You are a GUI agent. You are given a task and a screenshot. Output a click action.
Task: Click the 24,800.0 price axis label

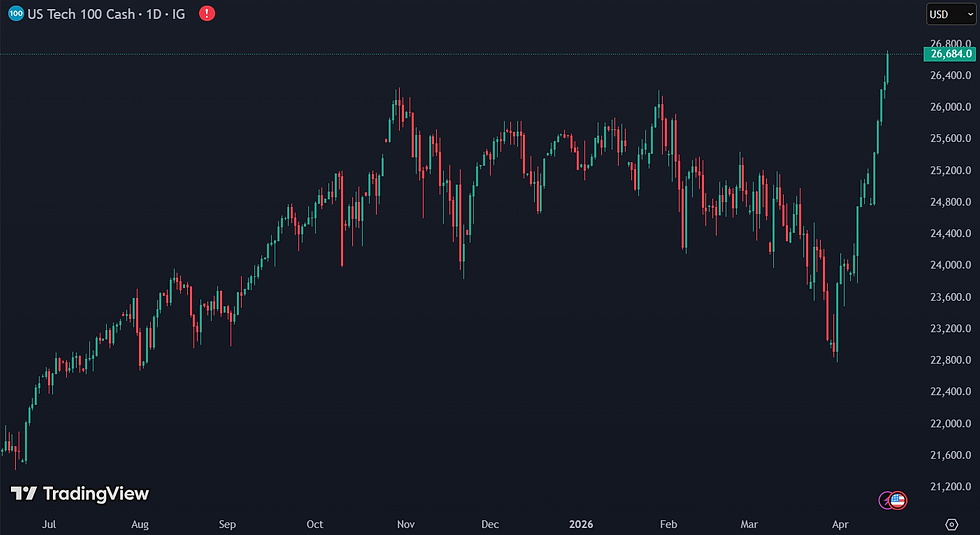tap(951, 202)
